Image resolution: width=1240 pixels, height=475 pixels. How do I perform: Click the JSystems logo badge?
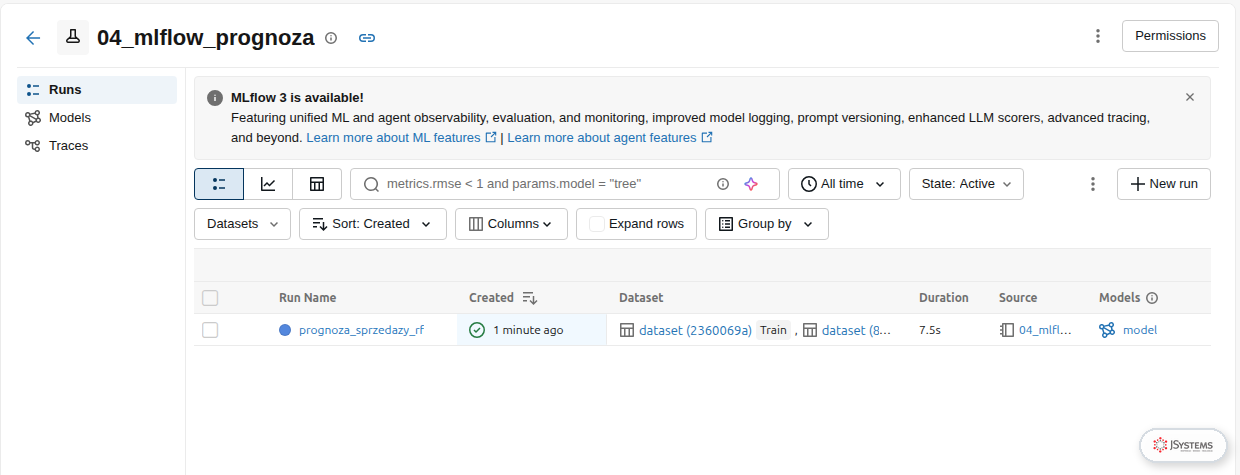(x=1184, y=445)
